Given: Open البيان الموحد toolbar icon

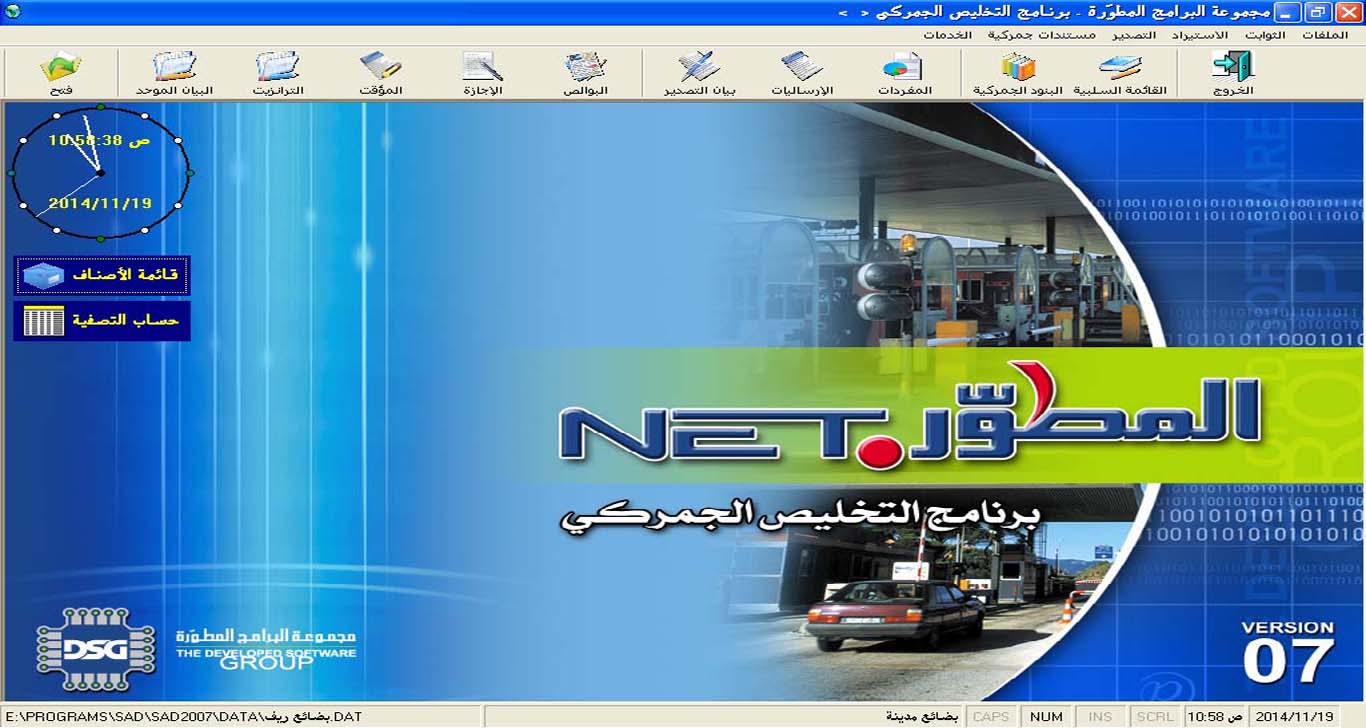Looking at the screenshot, I should pyautogui.click(x=175, y=72).
